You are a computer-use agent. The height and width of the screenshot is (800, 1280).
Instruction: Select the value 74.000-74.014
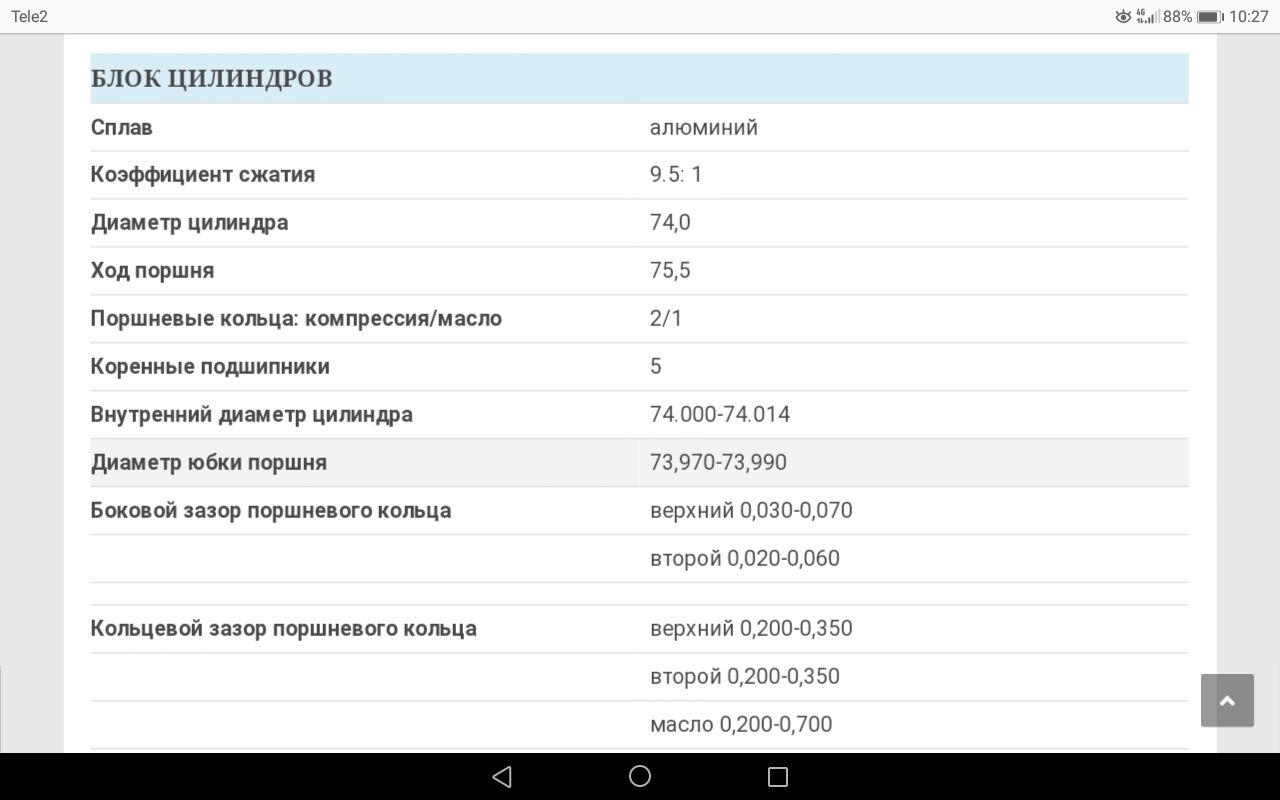(x=720, y=414)
